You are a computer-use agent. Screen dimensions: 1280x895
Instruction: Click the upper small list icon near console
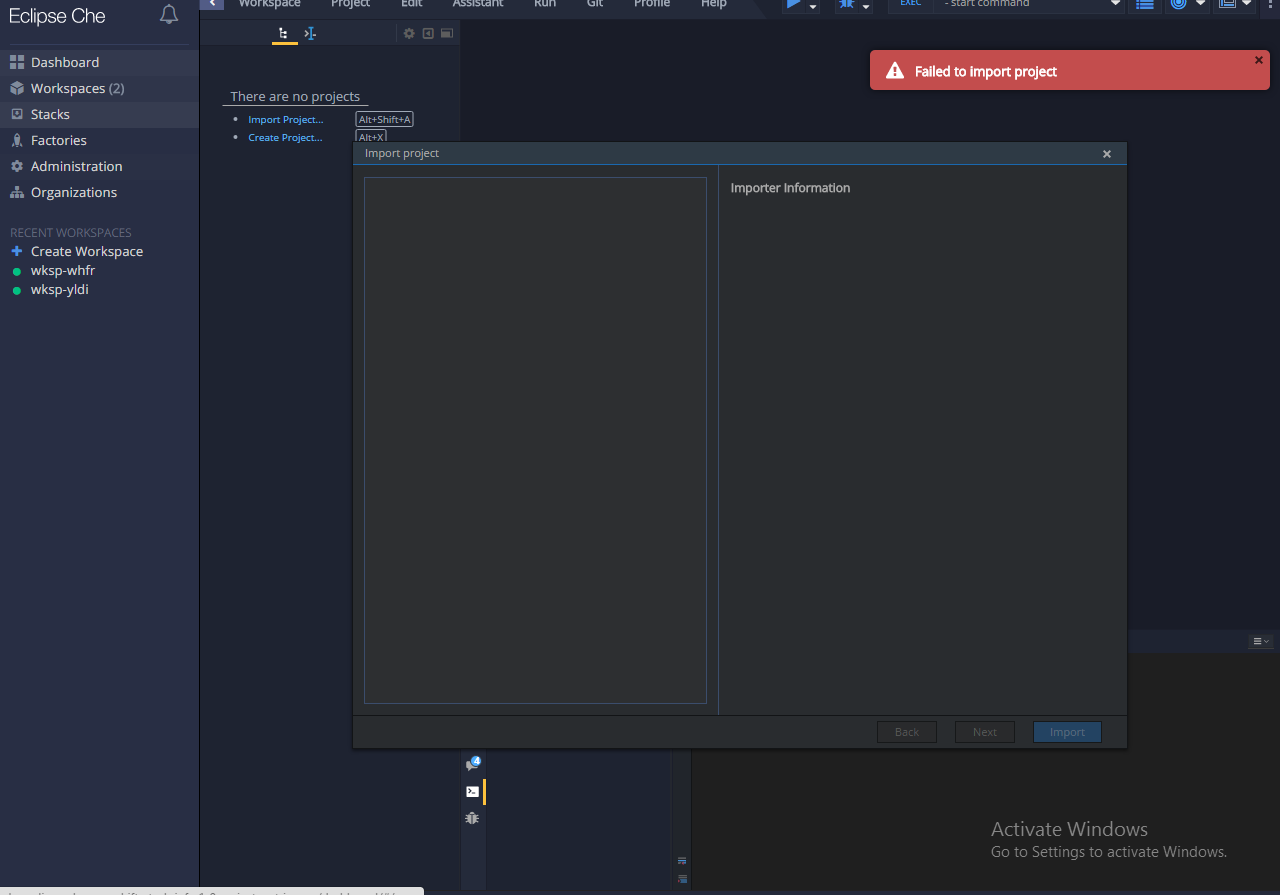pyautogui.click(x=682, y=860)
